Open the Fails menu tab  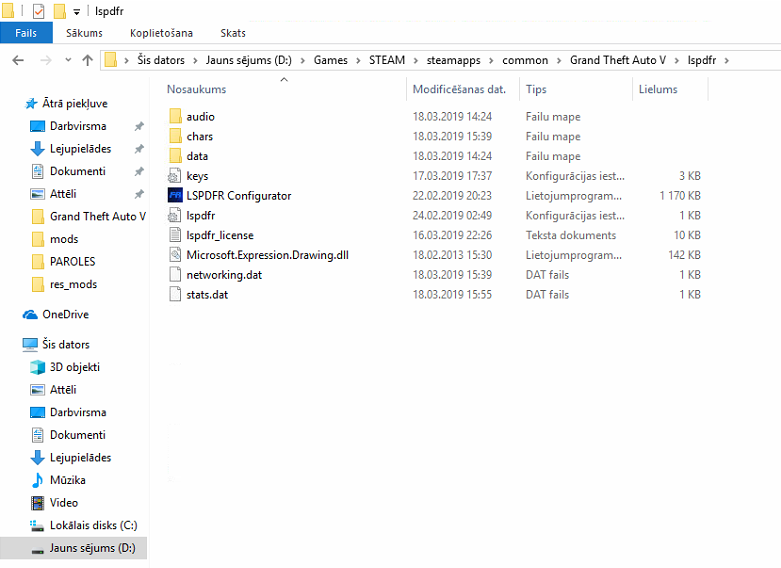point(26,33)
